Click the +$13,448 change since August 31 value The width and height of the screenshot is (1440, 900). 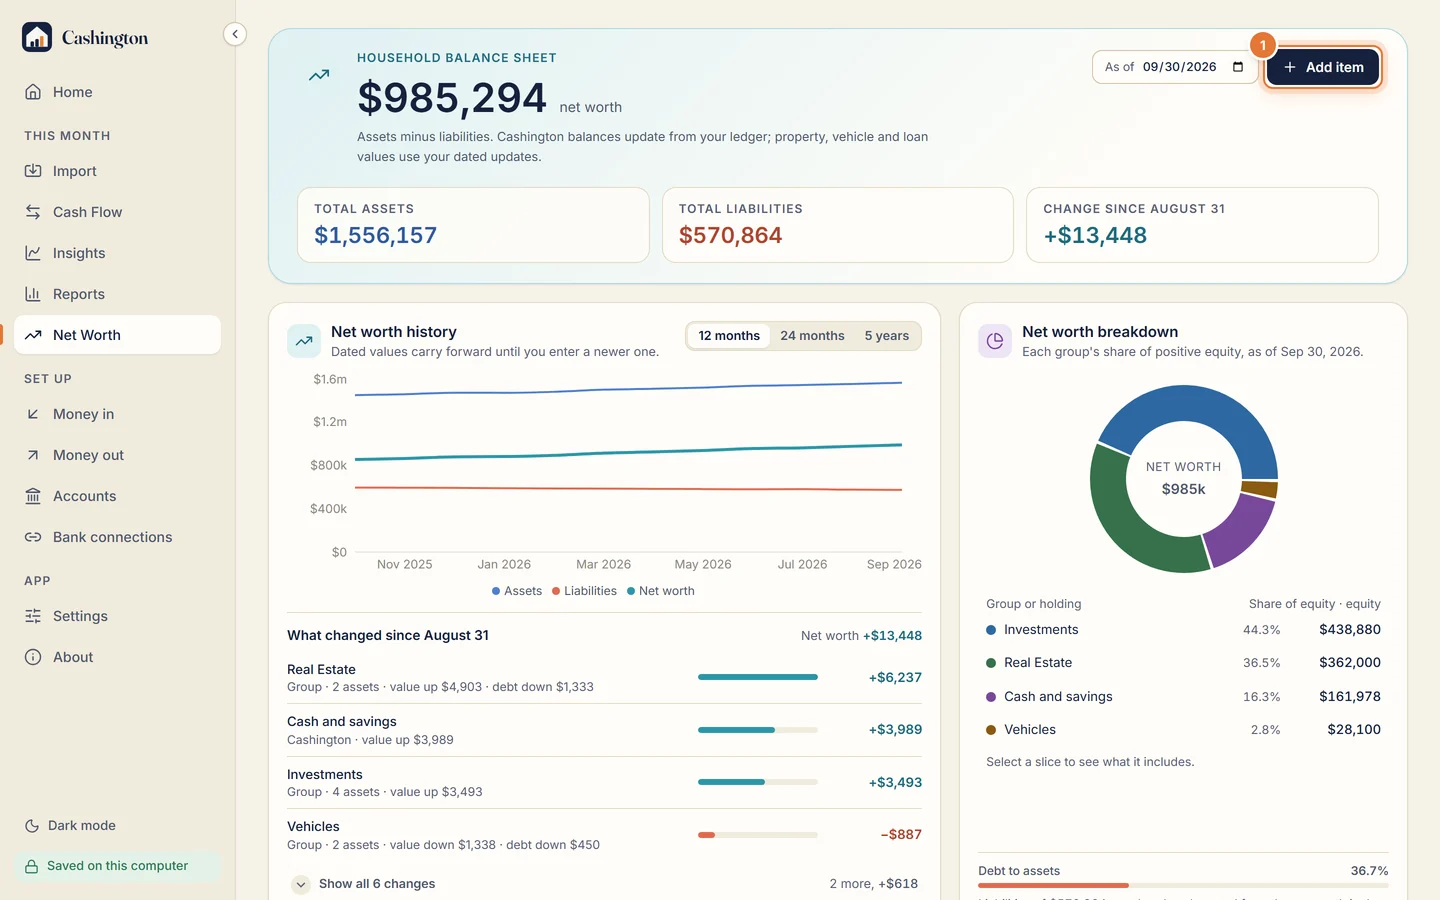(1095, 235)
